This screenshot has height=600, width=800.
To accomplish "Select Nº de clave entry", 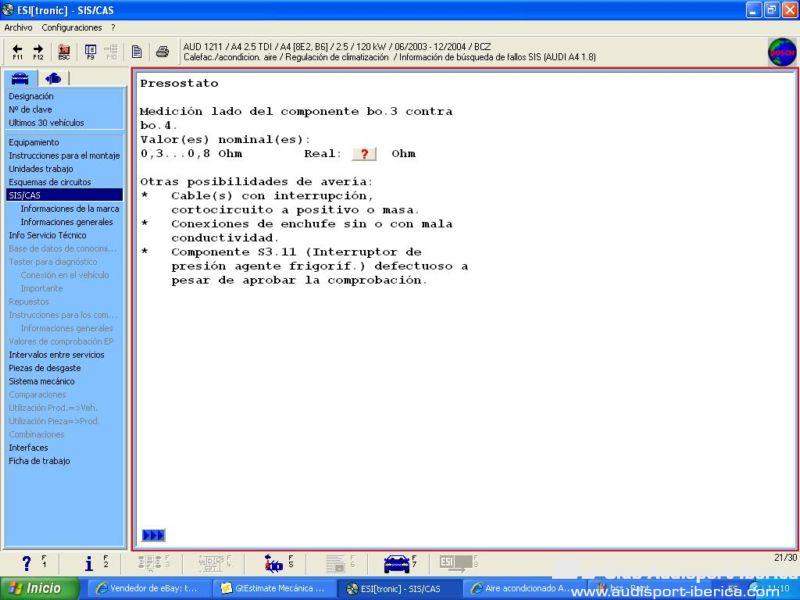I will 30,109.
